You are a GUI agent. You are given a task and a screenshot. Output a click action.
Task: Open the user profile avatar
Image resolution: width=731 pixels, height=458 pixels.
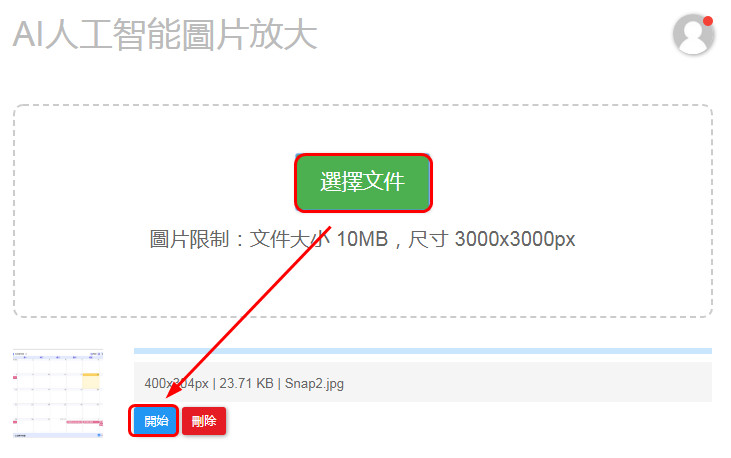pos(693,34)
